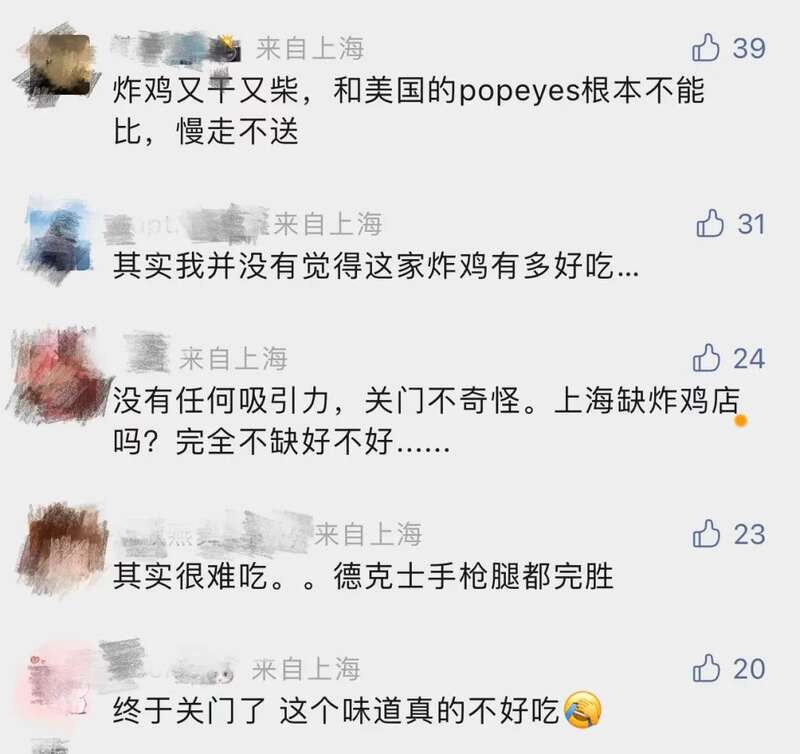This screenshot has height=754, width=800.
Task: Tap thumbs-up on the 31-like comment
Action: (710, 223)
